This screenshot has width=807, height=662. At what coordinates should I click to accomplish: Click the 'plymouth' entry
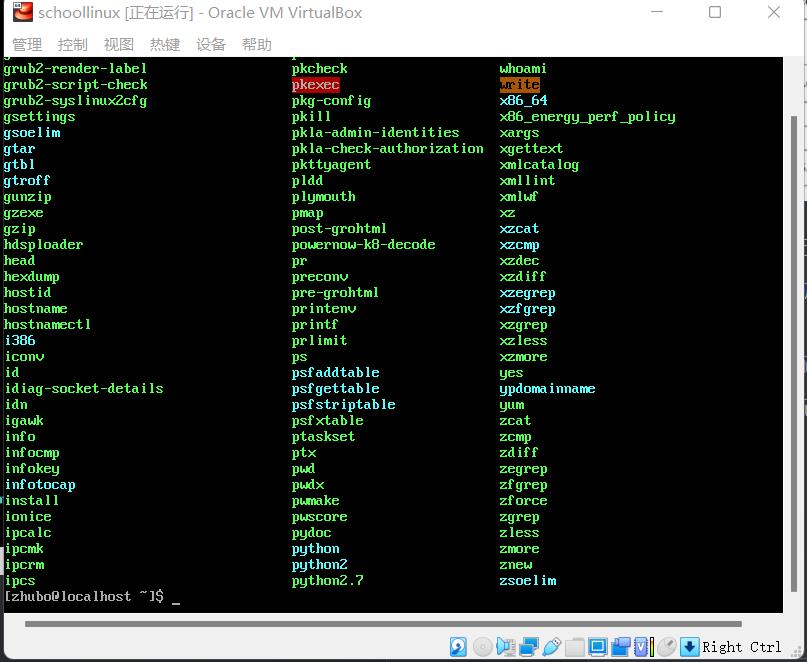pos(323,197)
